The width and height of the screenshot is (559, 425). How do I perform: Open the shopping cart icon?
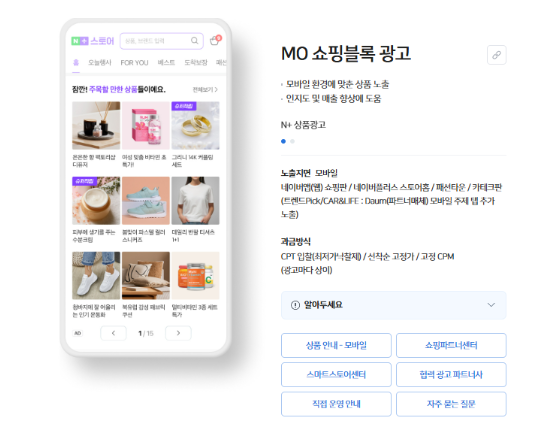pos(215,40)
